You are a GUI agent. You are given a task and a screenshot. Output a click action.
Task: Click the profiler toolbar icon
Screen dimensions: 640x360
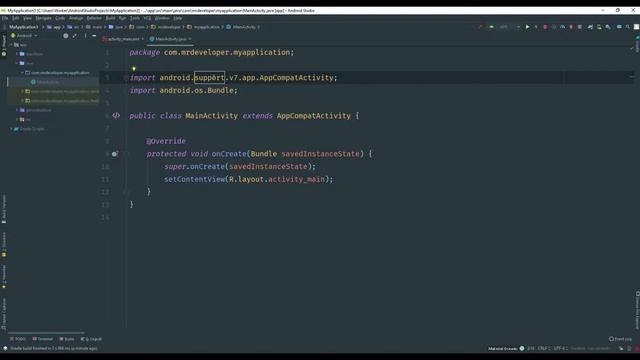pos(562,27)
